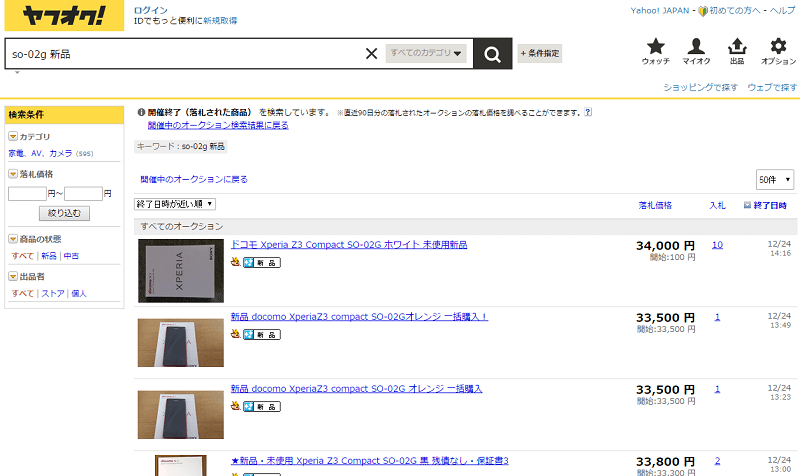Image resolution: width=800 pixels, height=476 pixels.
Task: Filter item condition by 中古
Action: click(x=71, y=256)
